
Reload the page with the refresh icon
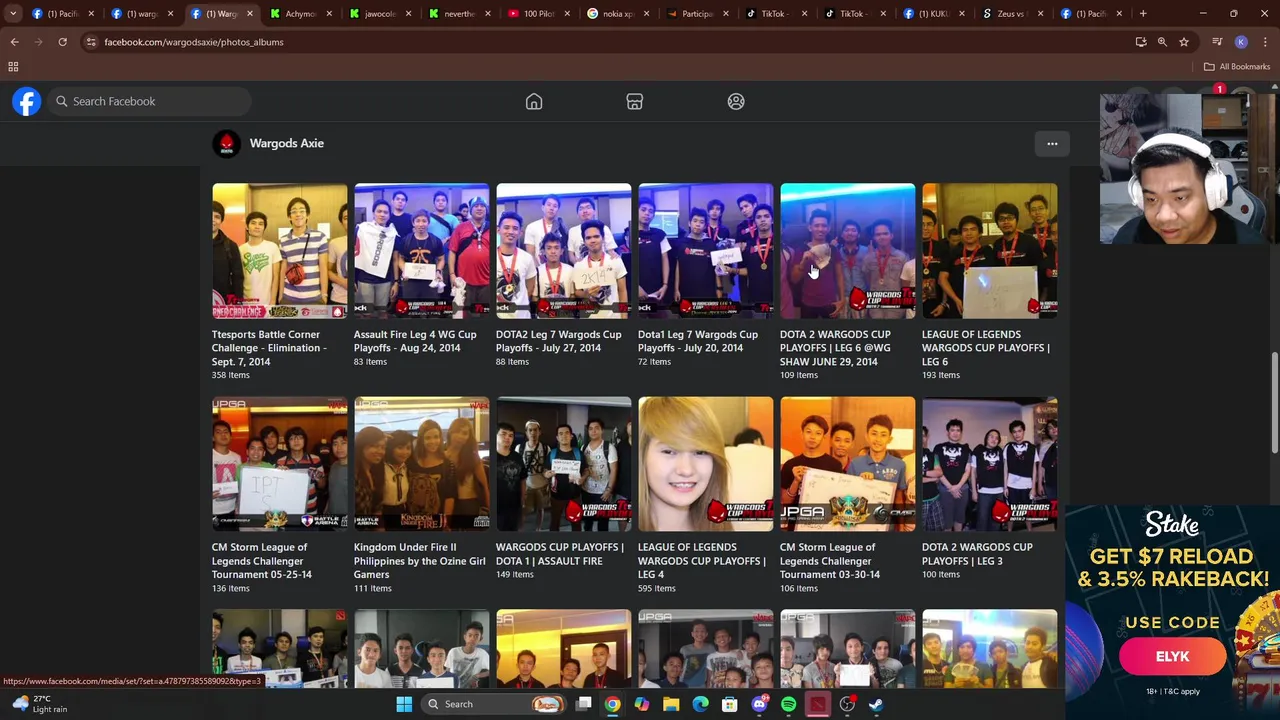coord(62,42)
